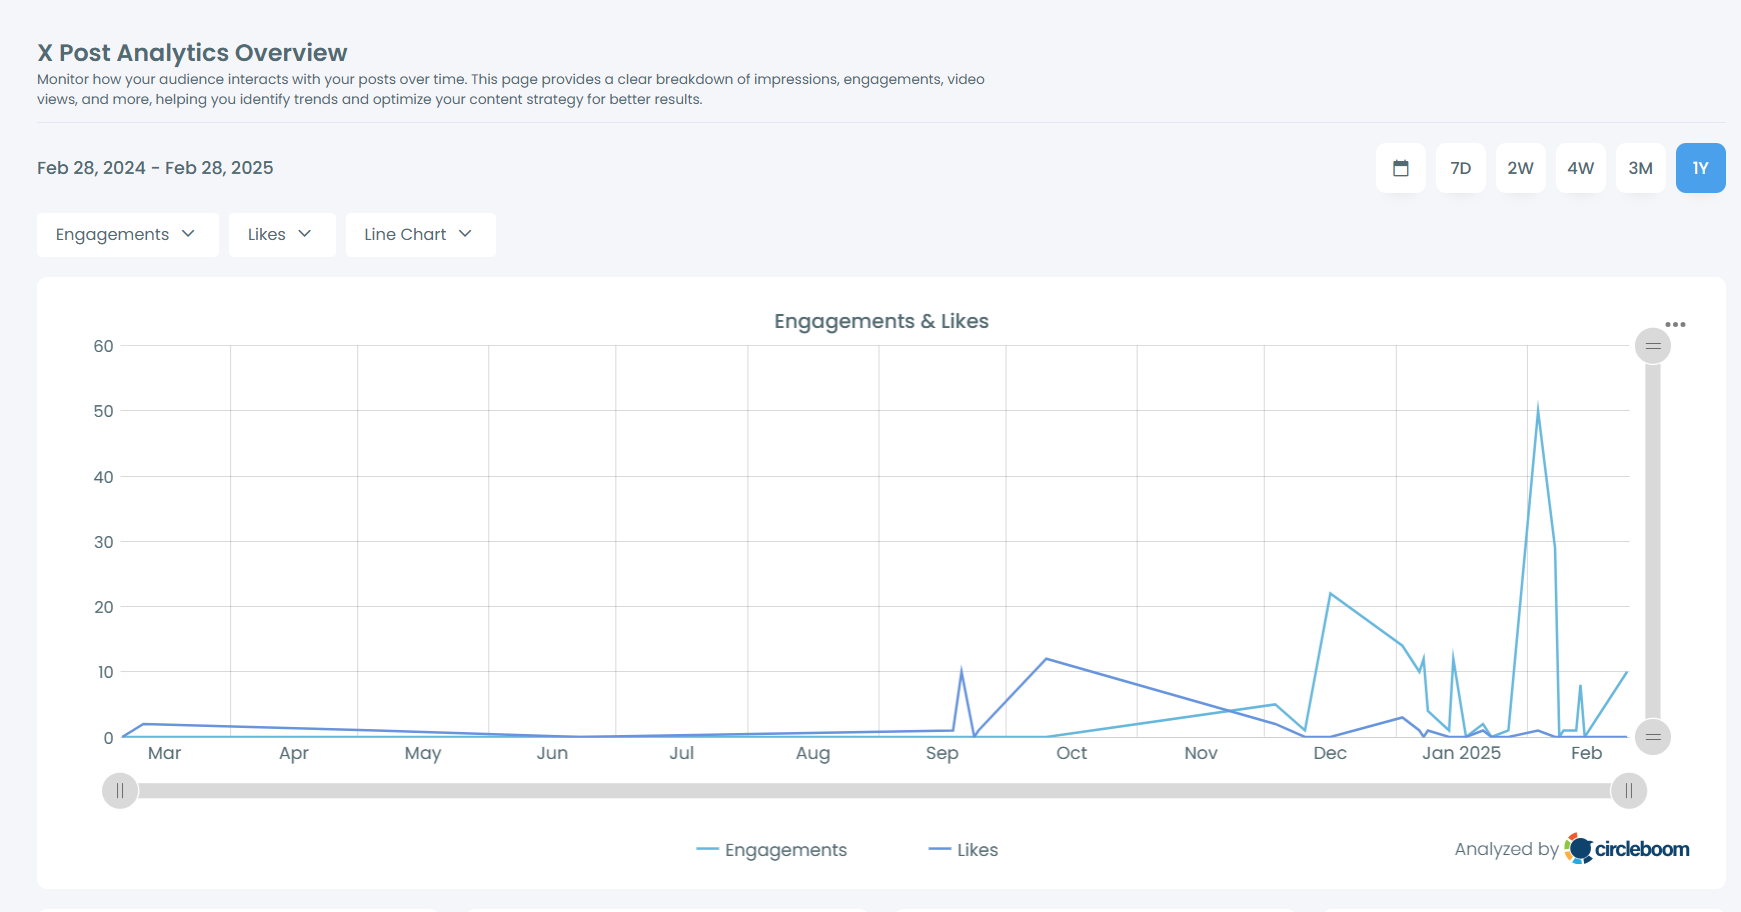Click the X Post Analytics Overview heading

192,52
